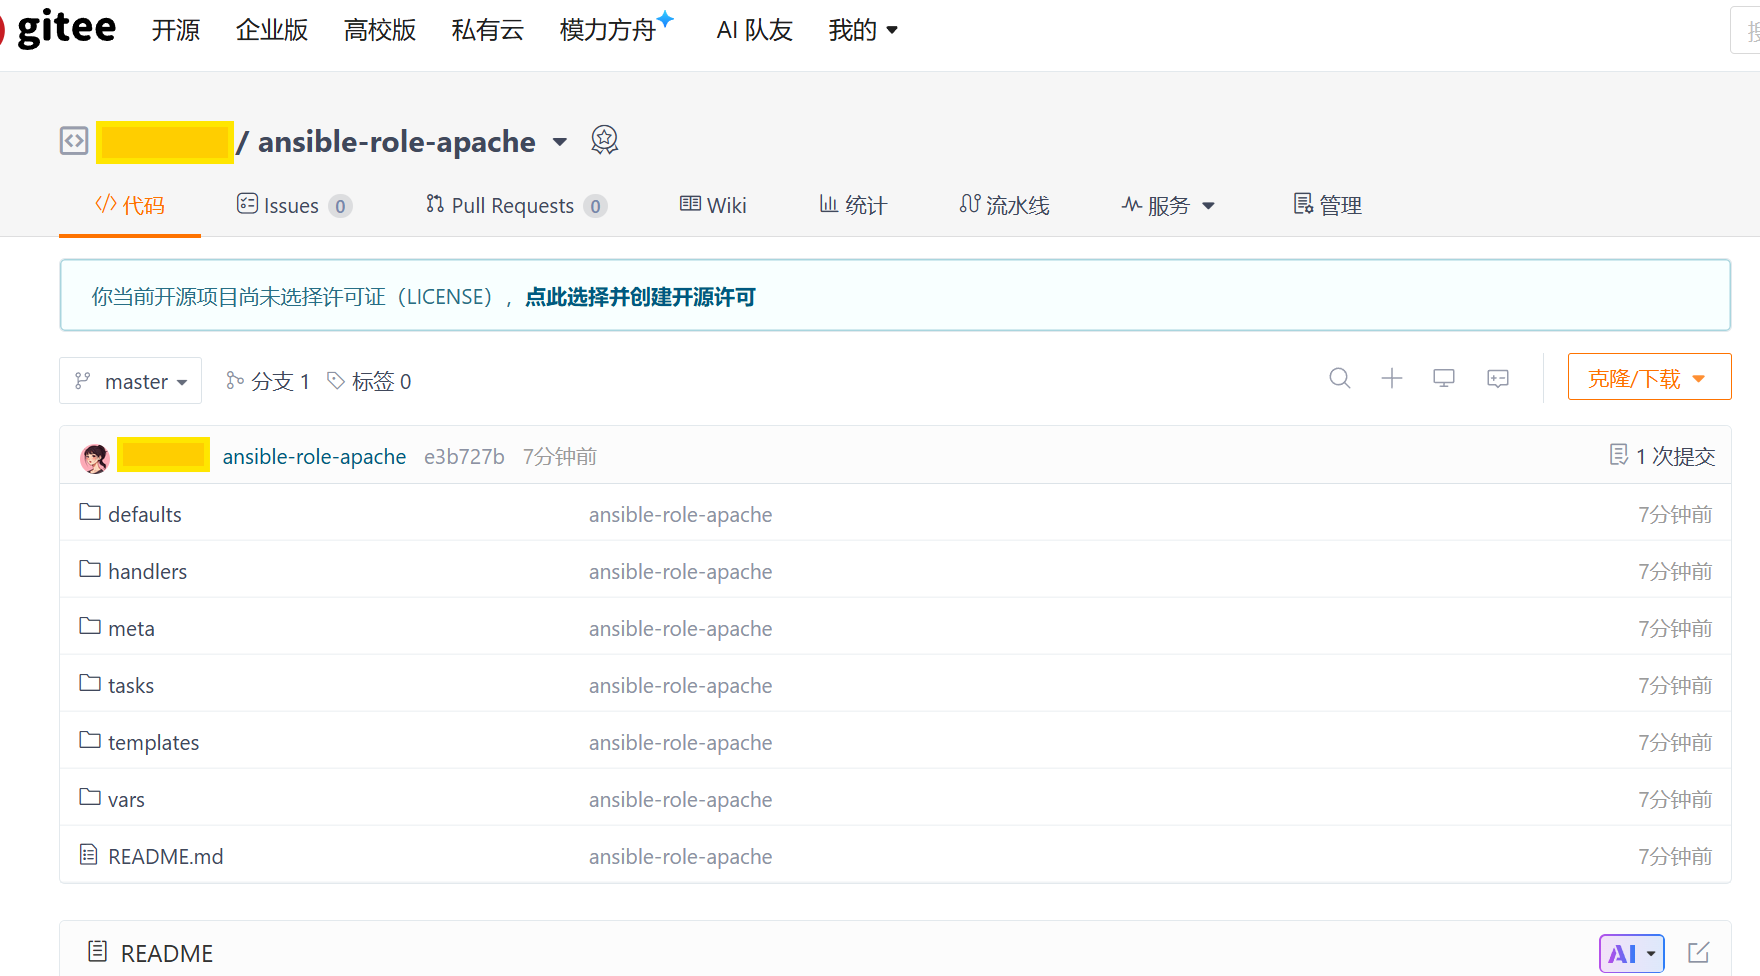Open the latest commit message ansible-role-apache
This screenshot has width=1760, height=976.
[314, 457]
